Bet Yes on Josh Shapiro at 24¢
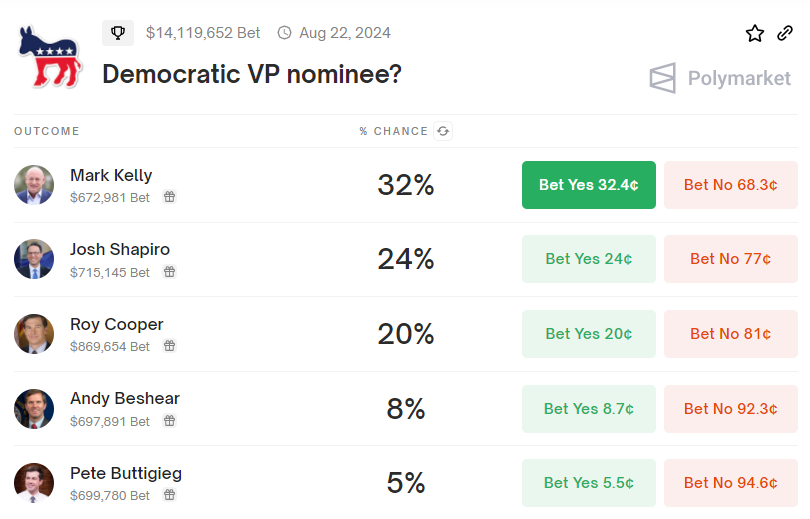This screenshot has width=810, height=519. [588, 259]
